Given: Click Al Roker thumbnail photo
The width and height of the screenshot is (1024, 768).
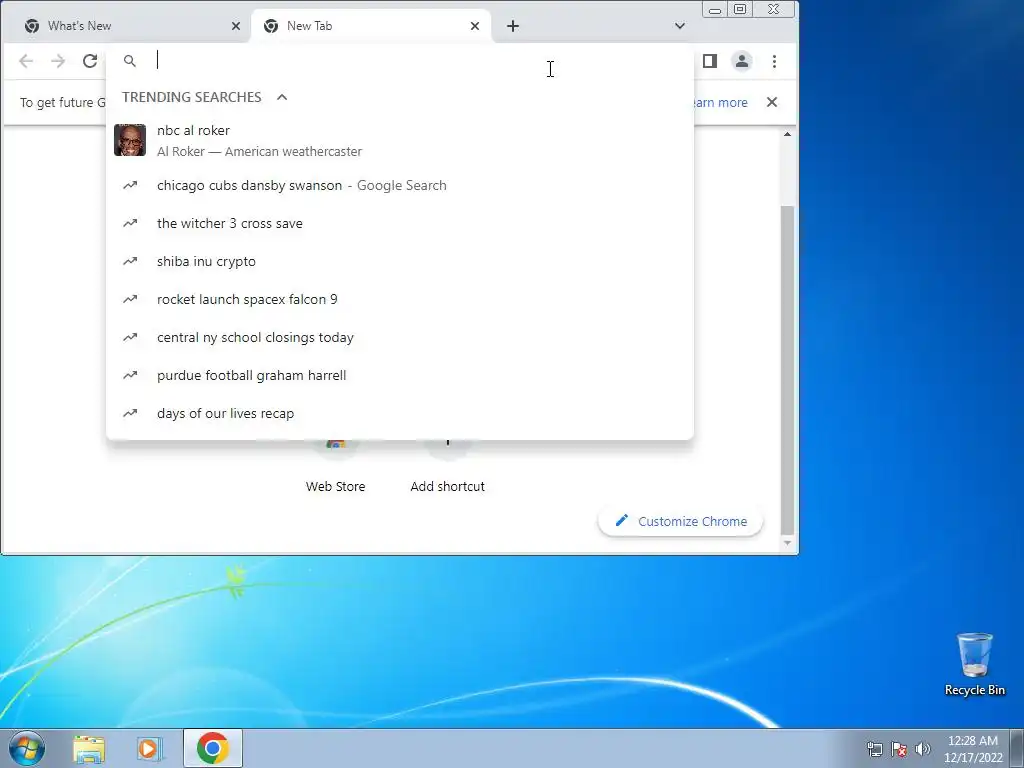Looking at the screenshot, I should point(130,140).
